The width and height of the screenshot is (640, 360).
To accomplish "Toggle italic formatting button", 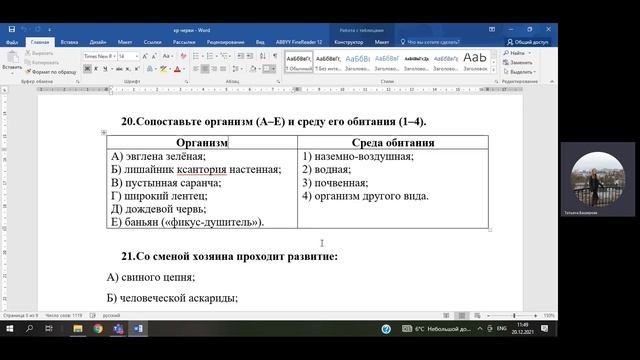I will [x=96, y=69].
